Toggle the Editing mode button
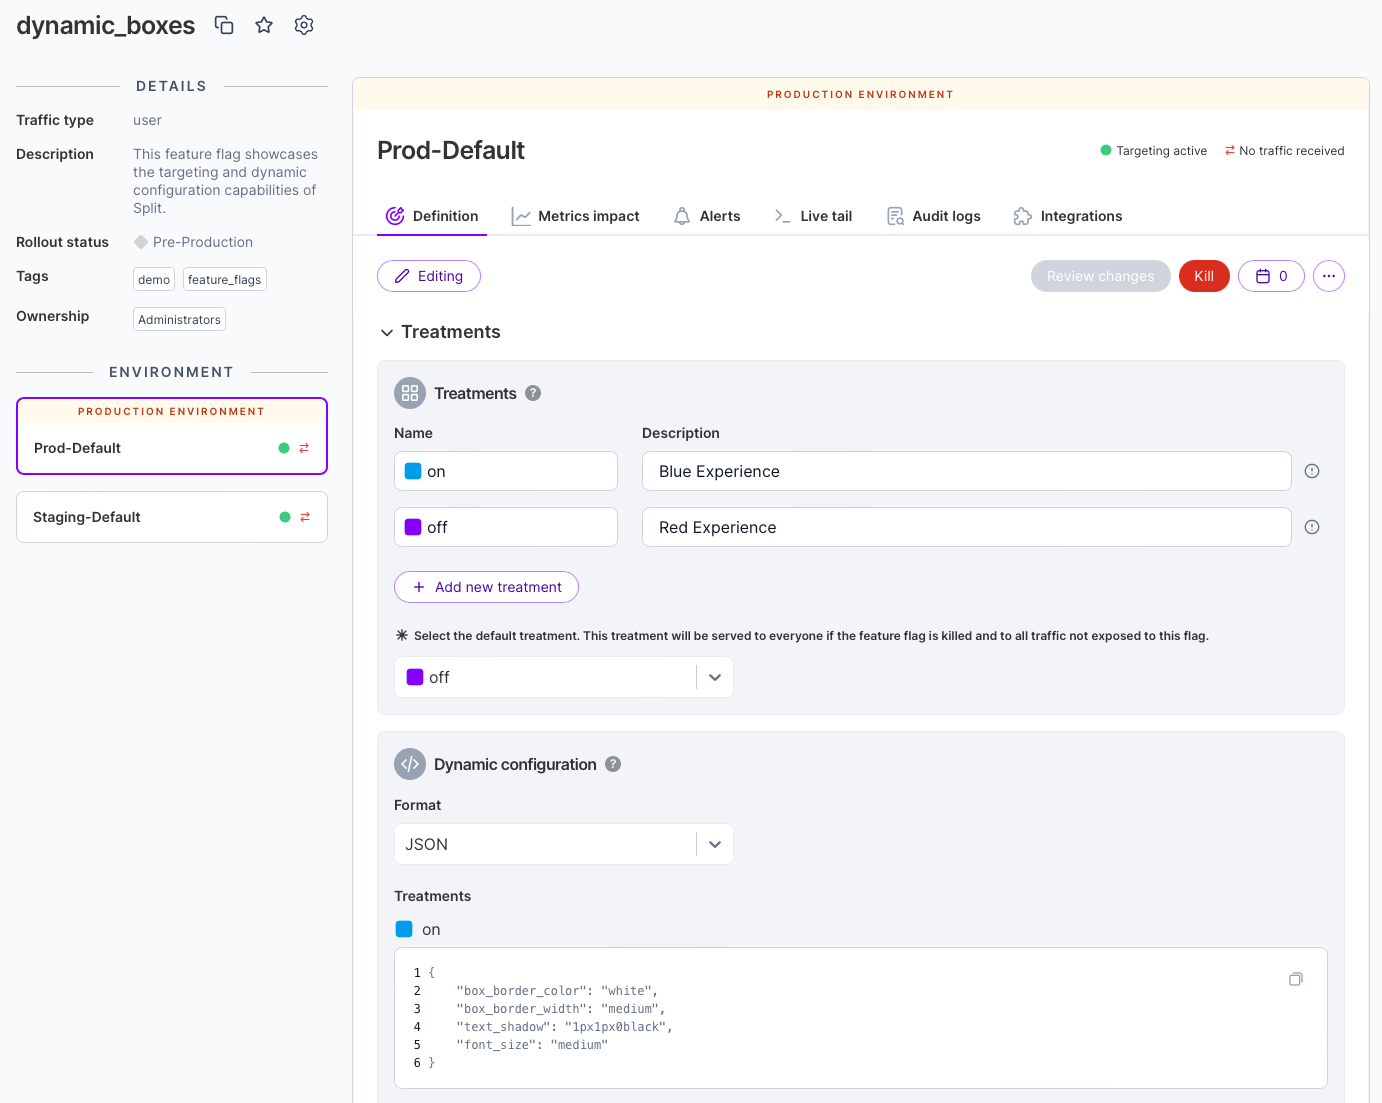This screenshot has height=1103, width=1382. pos(429,276)
